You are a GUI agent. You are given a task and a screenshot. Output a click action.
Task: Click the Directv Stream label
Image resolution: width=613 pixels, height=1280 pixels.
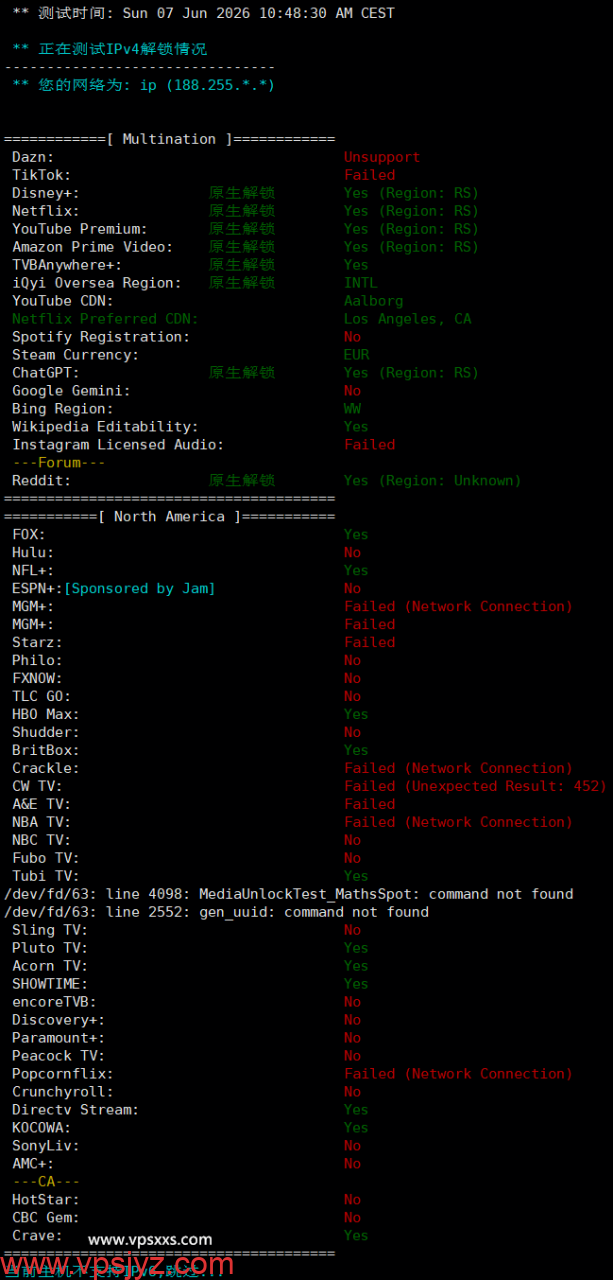[x=76, y=1111]
